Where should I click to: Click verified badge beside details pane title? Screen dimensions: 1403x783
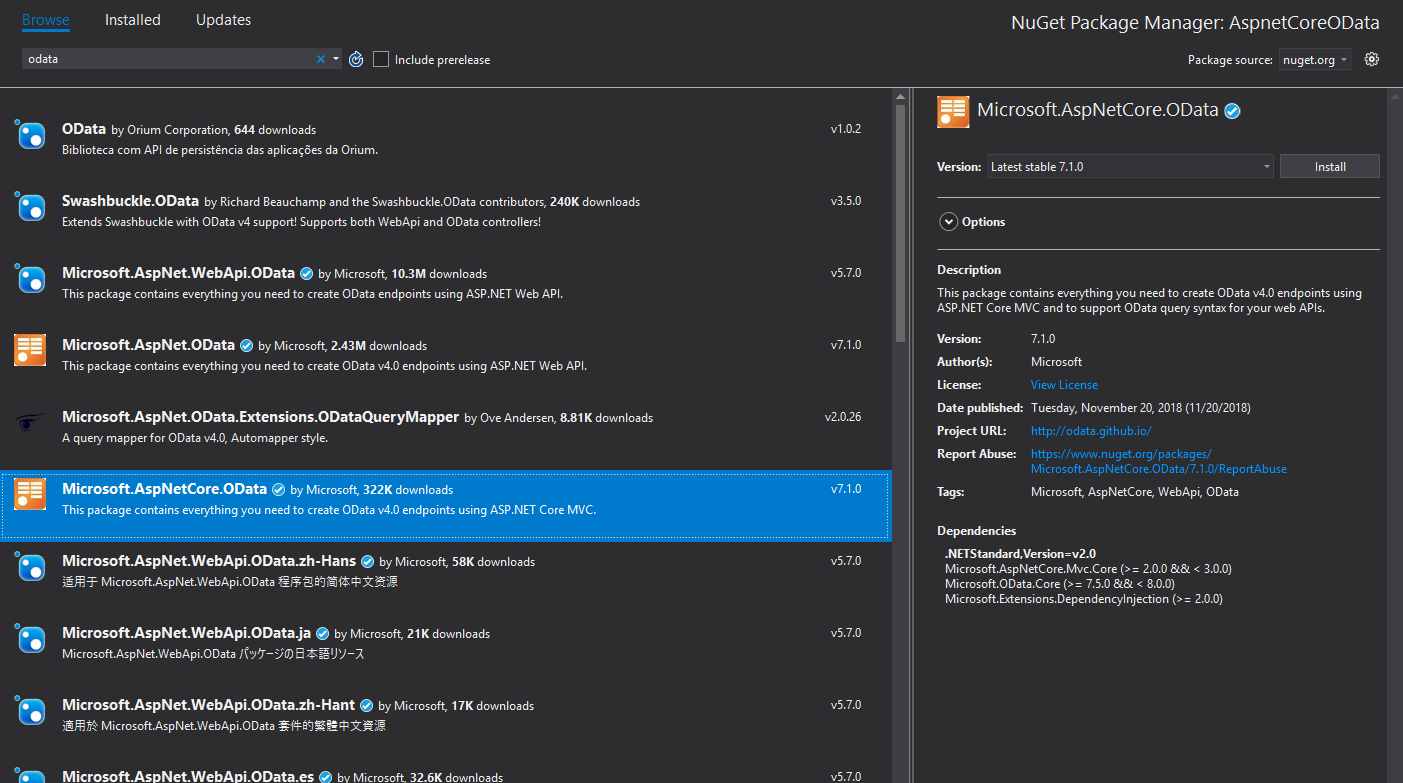(1233, 112)
